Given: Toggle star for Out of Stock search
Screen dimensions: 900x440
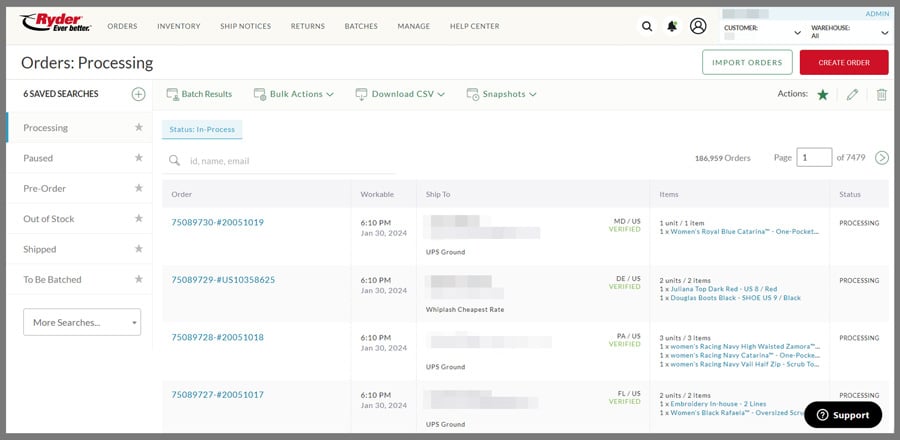Looking at the screenshot, I should 139,219.
